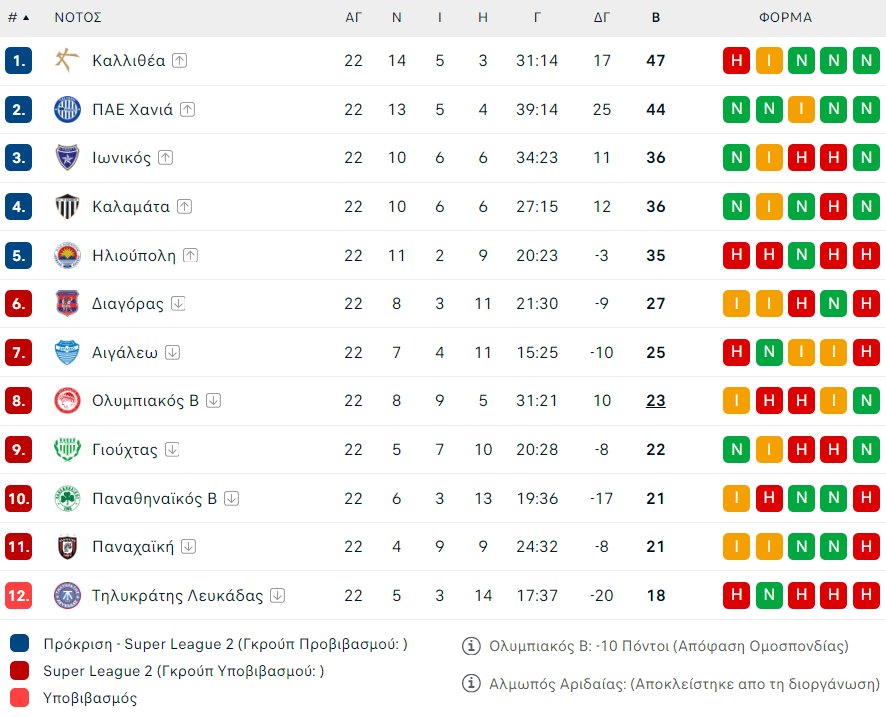Screen dimensions: 886x717
Task: Click info icon beside Αλμωπός Αριδαίας note
Action: 471,684
